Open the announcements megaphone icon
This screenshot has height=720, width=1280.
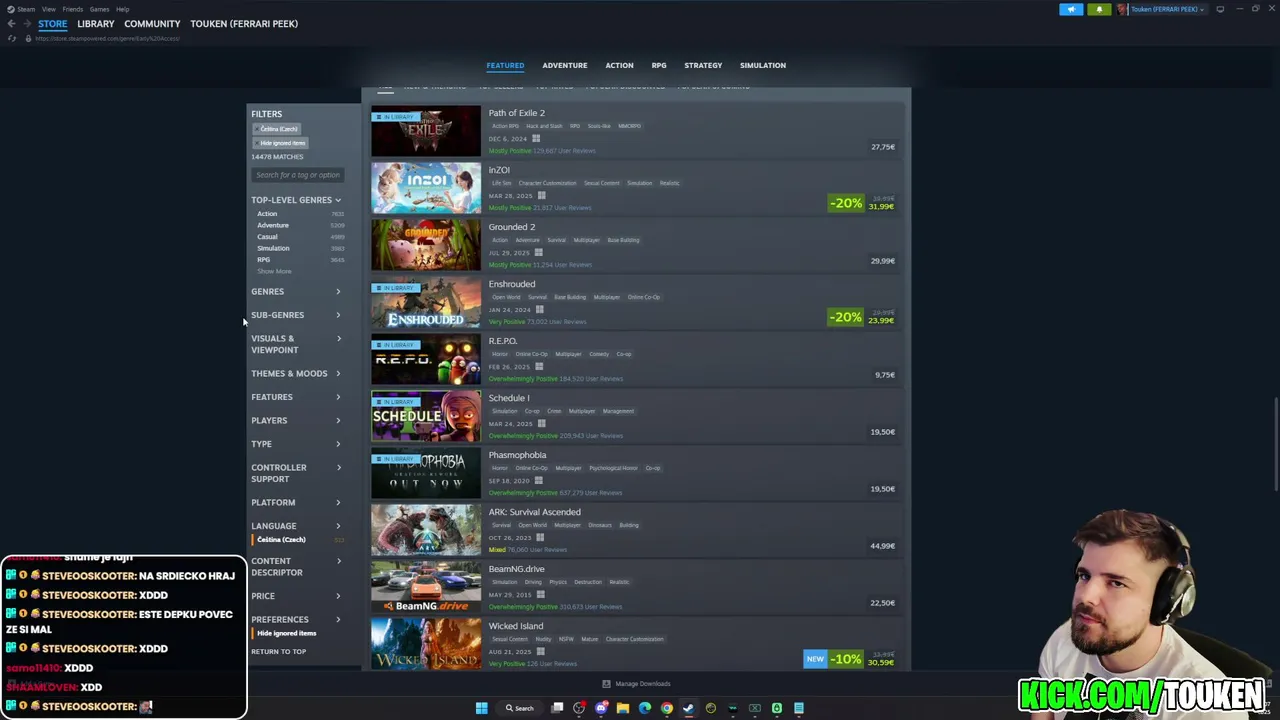coord(1071,9)
